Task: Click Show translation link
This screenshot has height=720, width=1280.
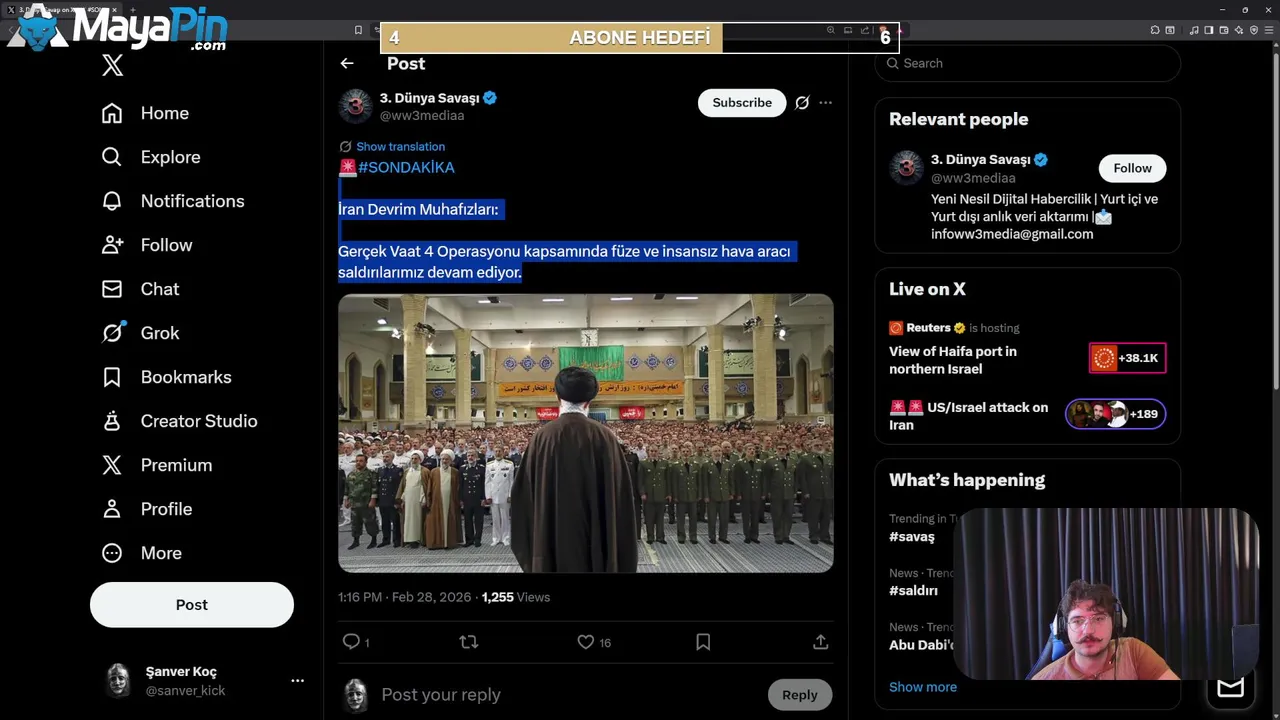Action: tap(400, 146)
